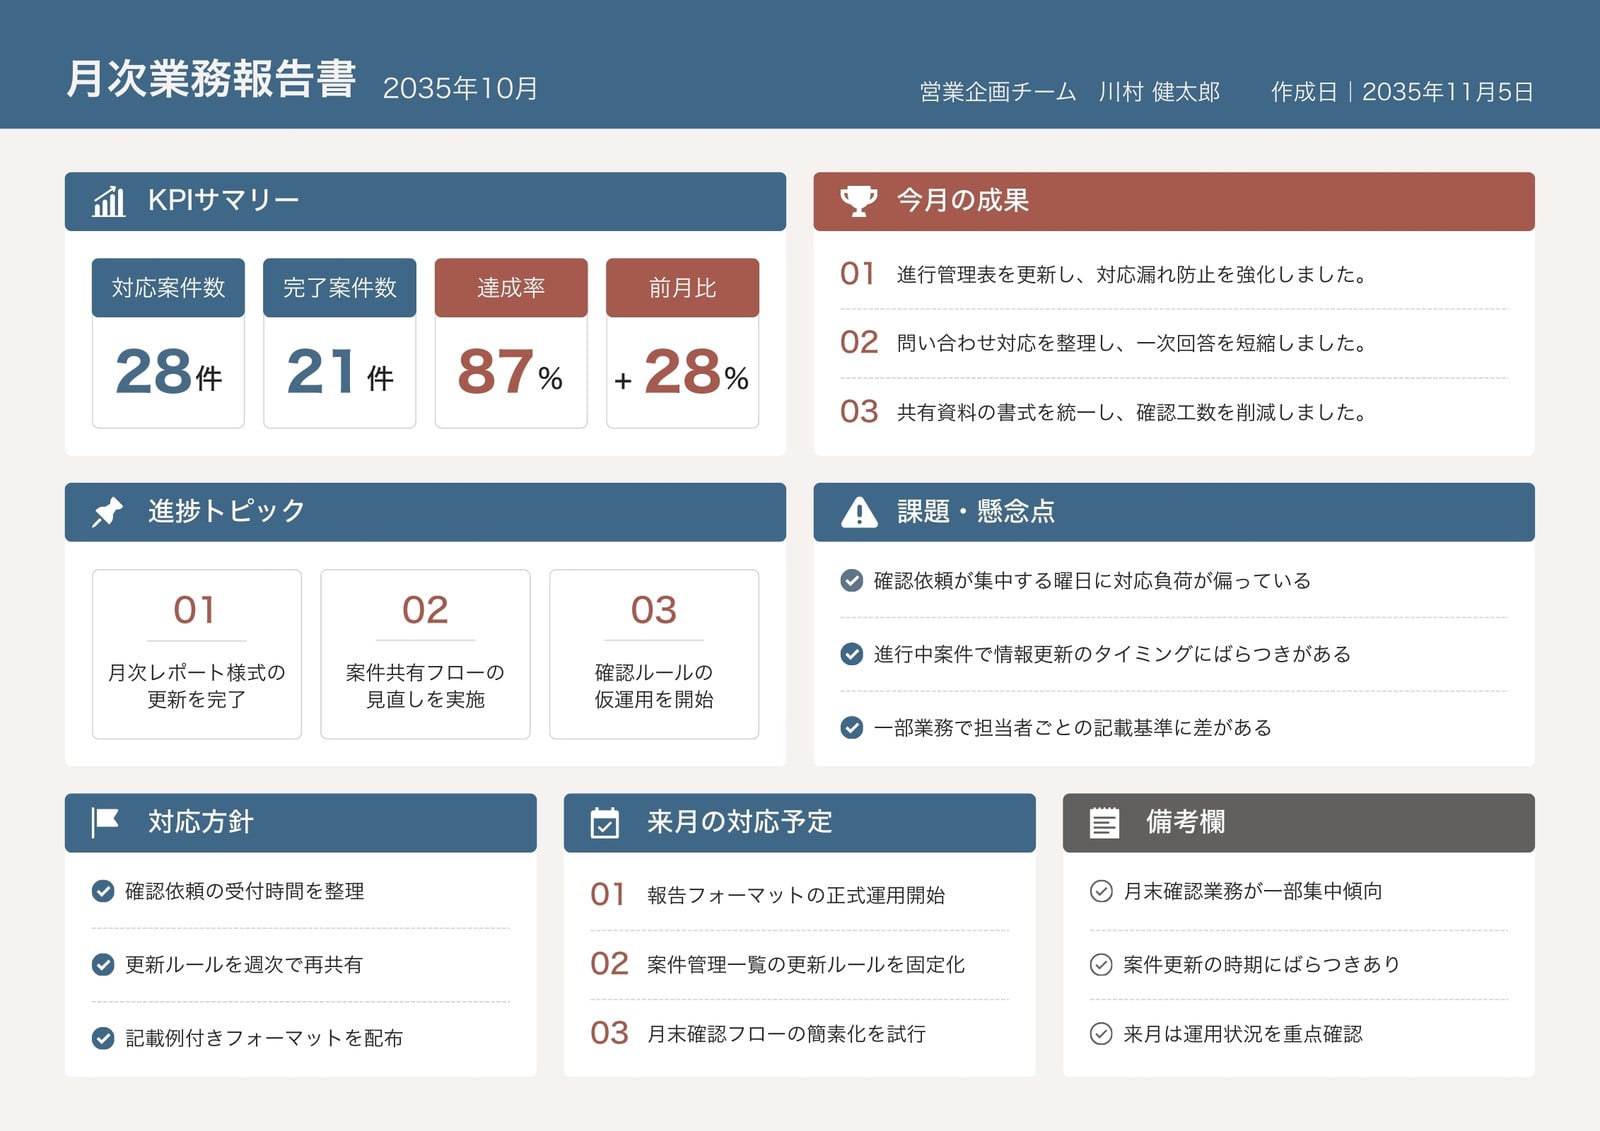1600x1131 pixels.
Task: Click check icon for 確認依頼が集中する曜日に対応負荷が偏っている
Action: pyautogui.click(x=852, y=581)
